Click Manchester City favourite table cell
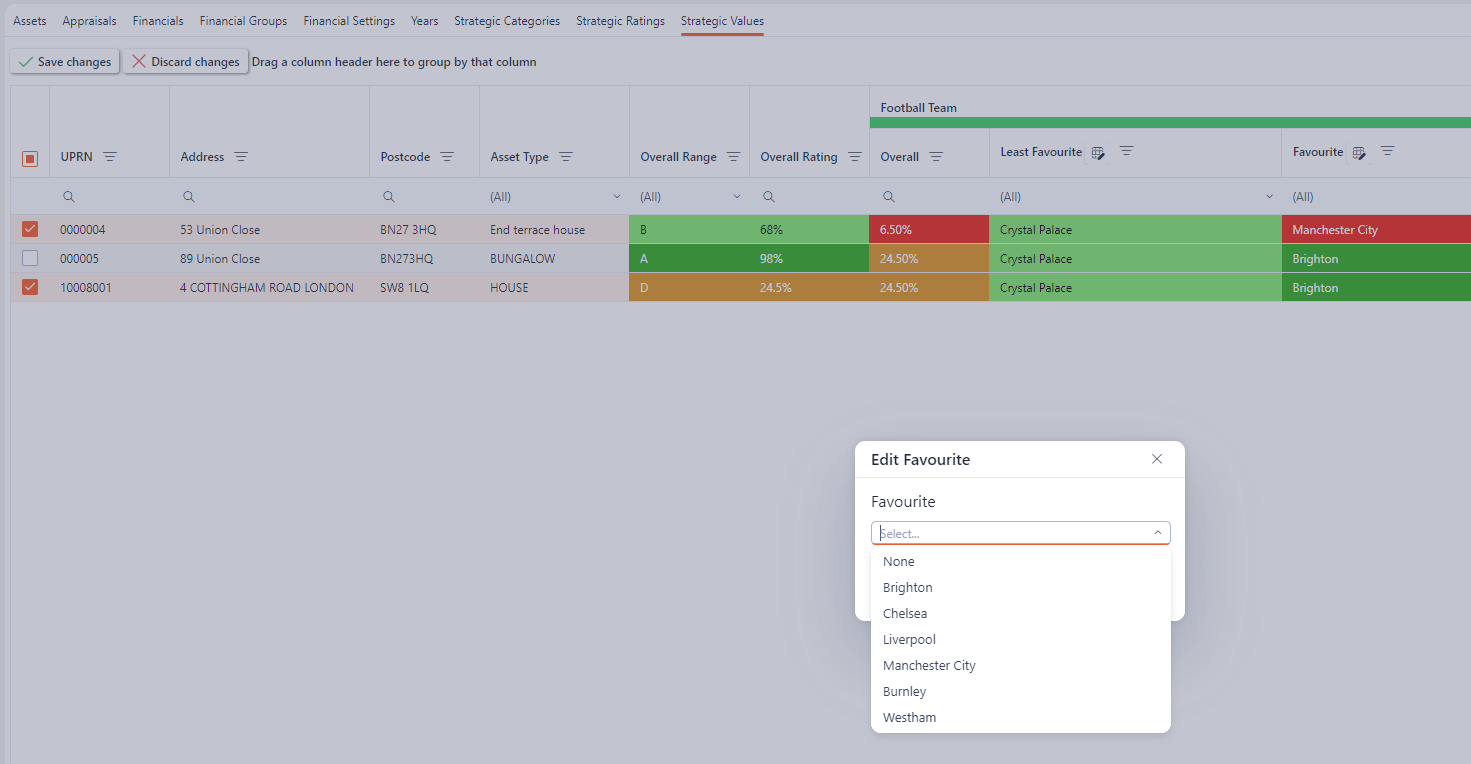Viewport: 1471px width, 764px height. click(x=1376, y=230)
